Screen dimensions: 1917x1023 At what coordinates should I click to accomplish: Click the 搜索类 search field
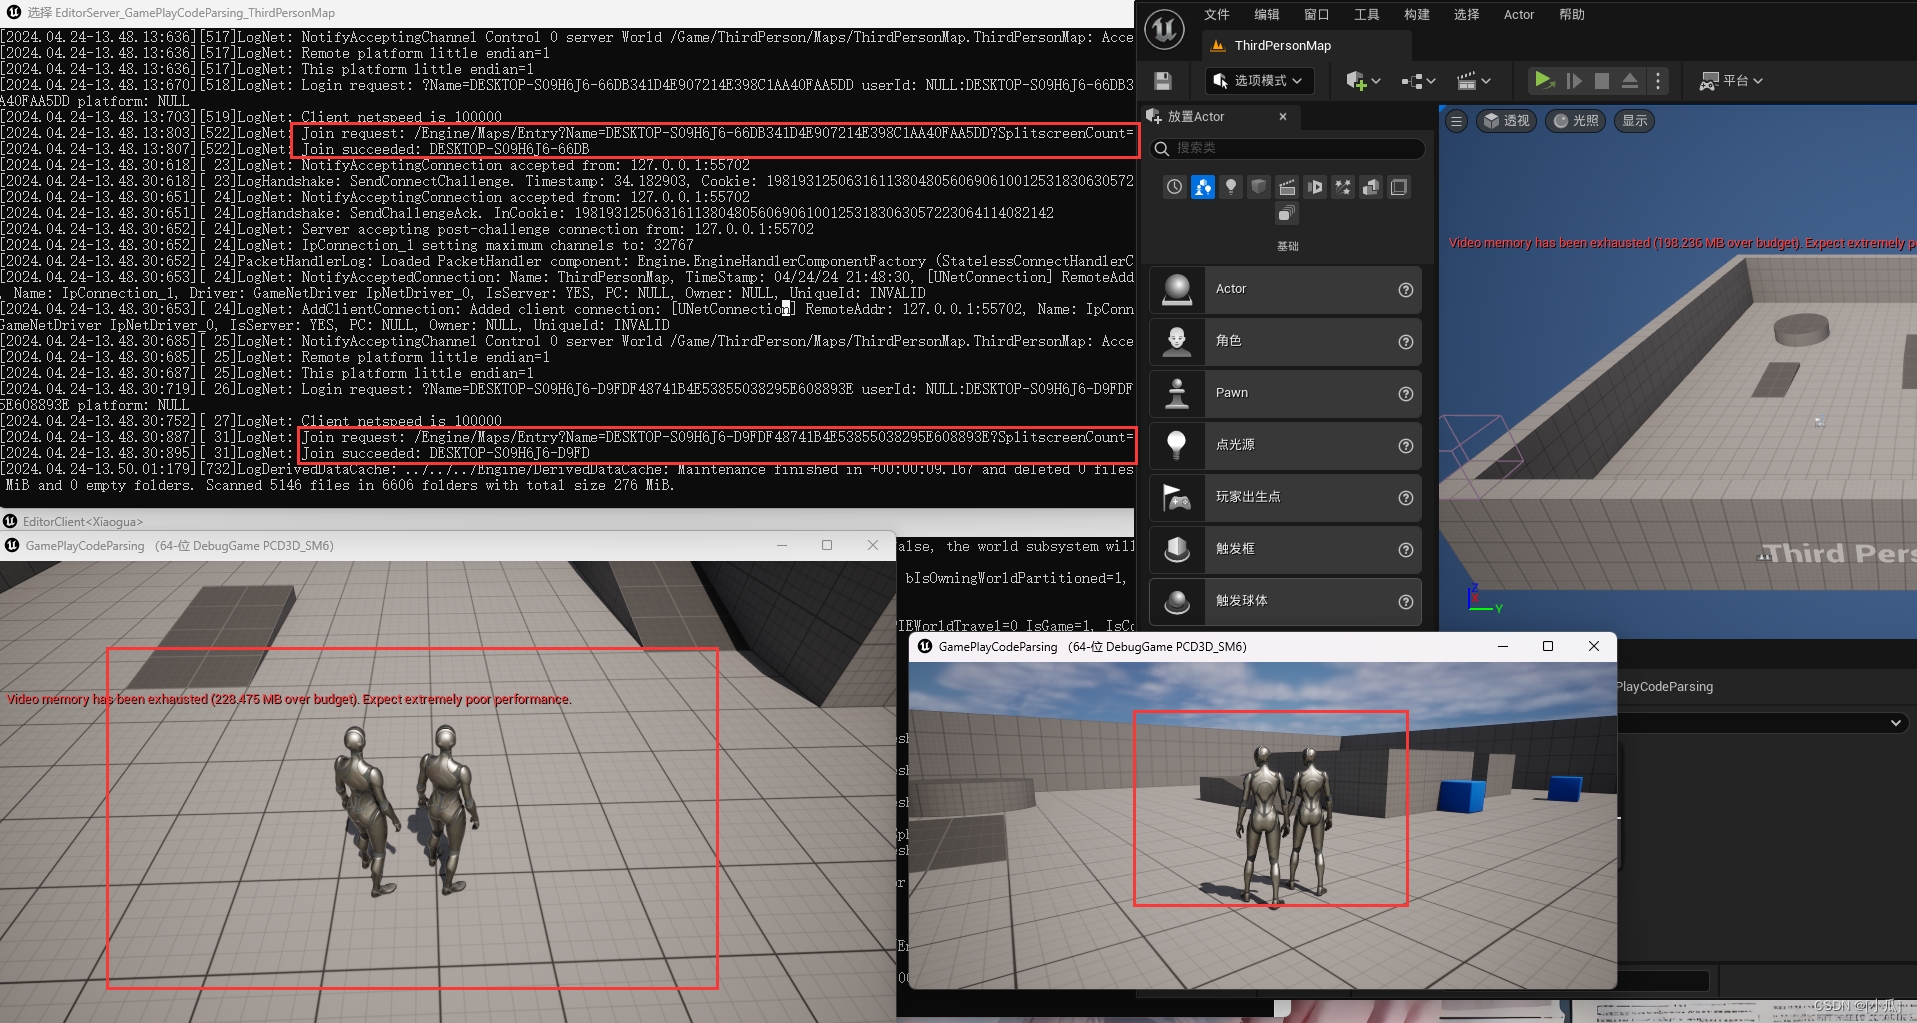[1288, 148]
